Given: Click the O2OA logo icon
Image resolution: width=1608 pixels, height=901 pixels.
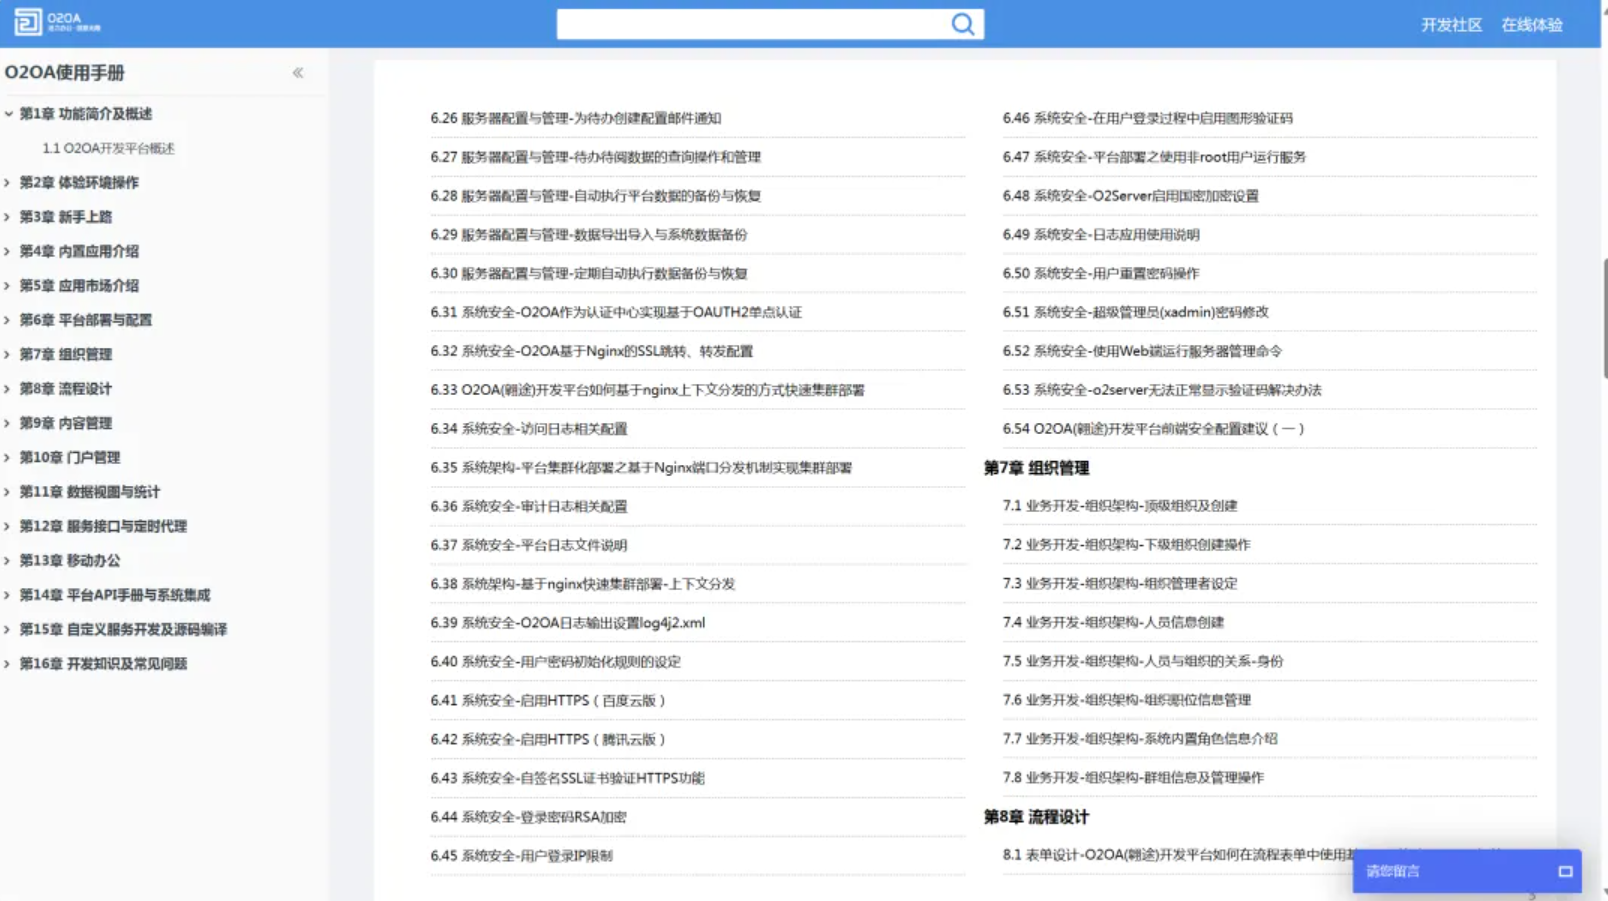Looking at the screenshot, I should pos(28,22).
